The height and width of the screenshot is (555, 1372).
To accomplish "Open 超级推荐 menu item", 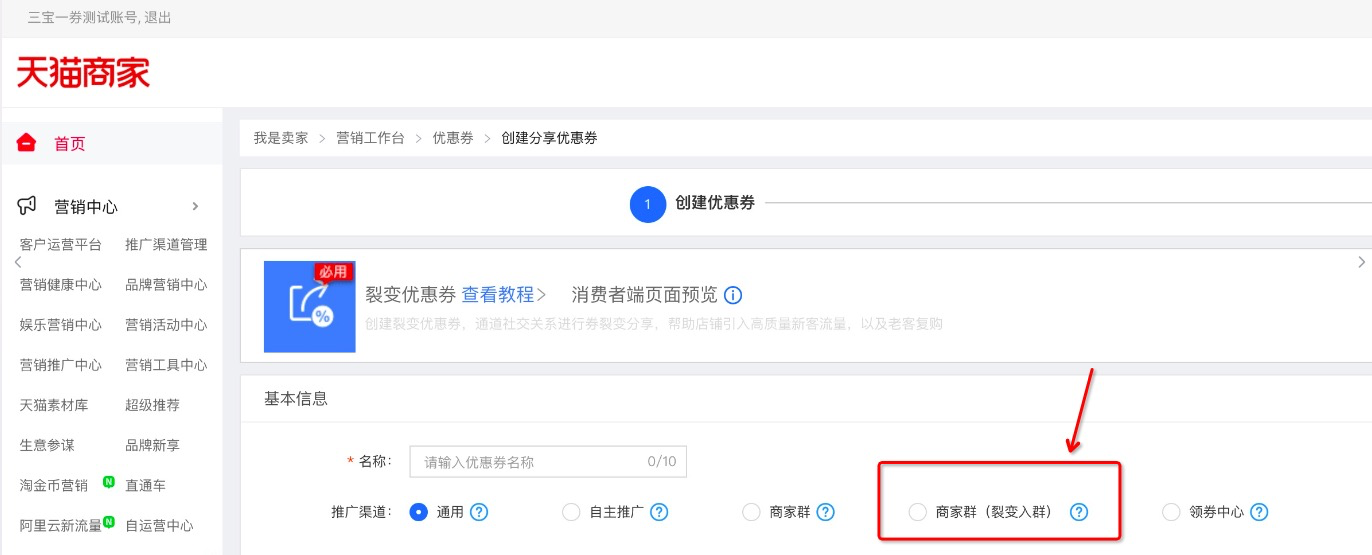I will coord(152,405).
